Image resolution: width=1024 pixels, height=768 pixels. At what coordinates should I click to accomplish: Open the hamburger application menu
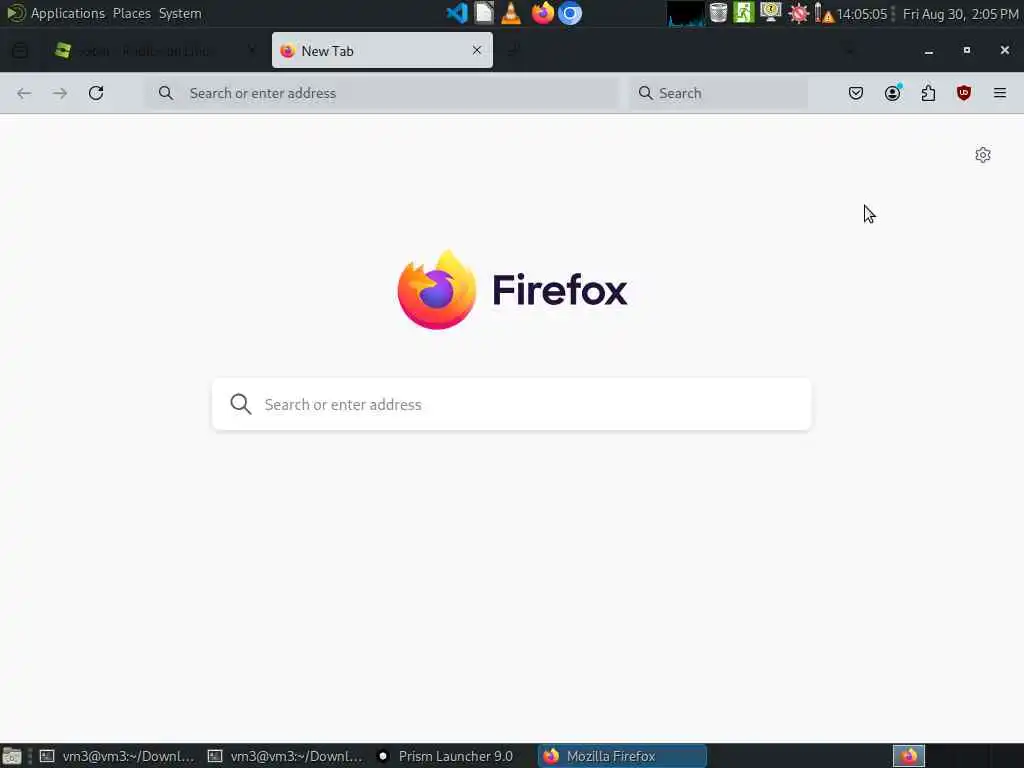click(x=1000, y=93)
